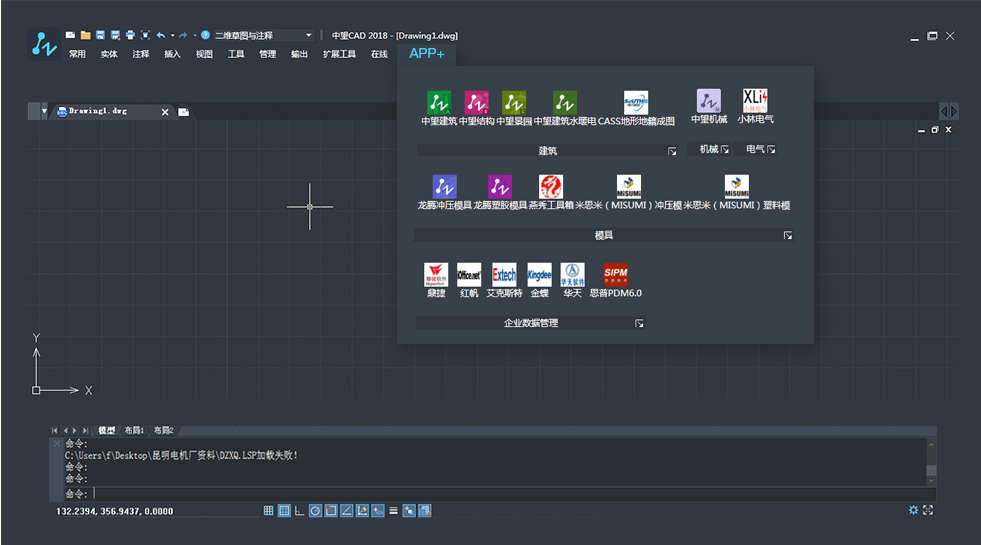Toggle full screen icon in status bar
Screen dimensions: 981x545
click(928, 510)
